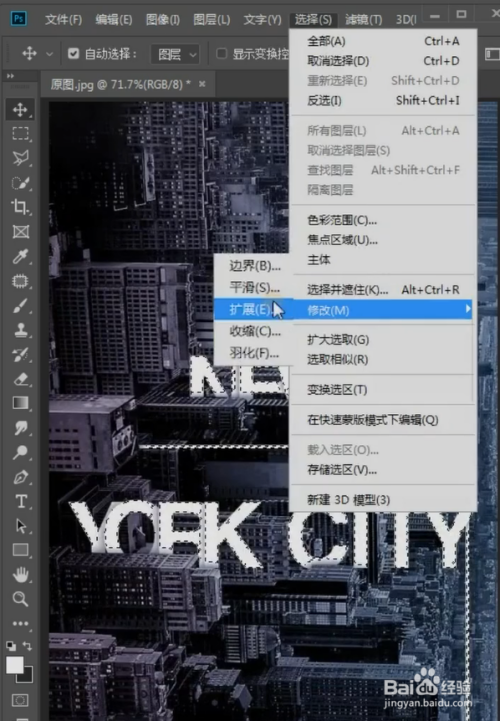Image resolution: width=500 pixels, height=721 pixels.
Task: Select the Path Selection tool
Action: tap(20, 526)
